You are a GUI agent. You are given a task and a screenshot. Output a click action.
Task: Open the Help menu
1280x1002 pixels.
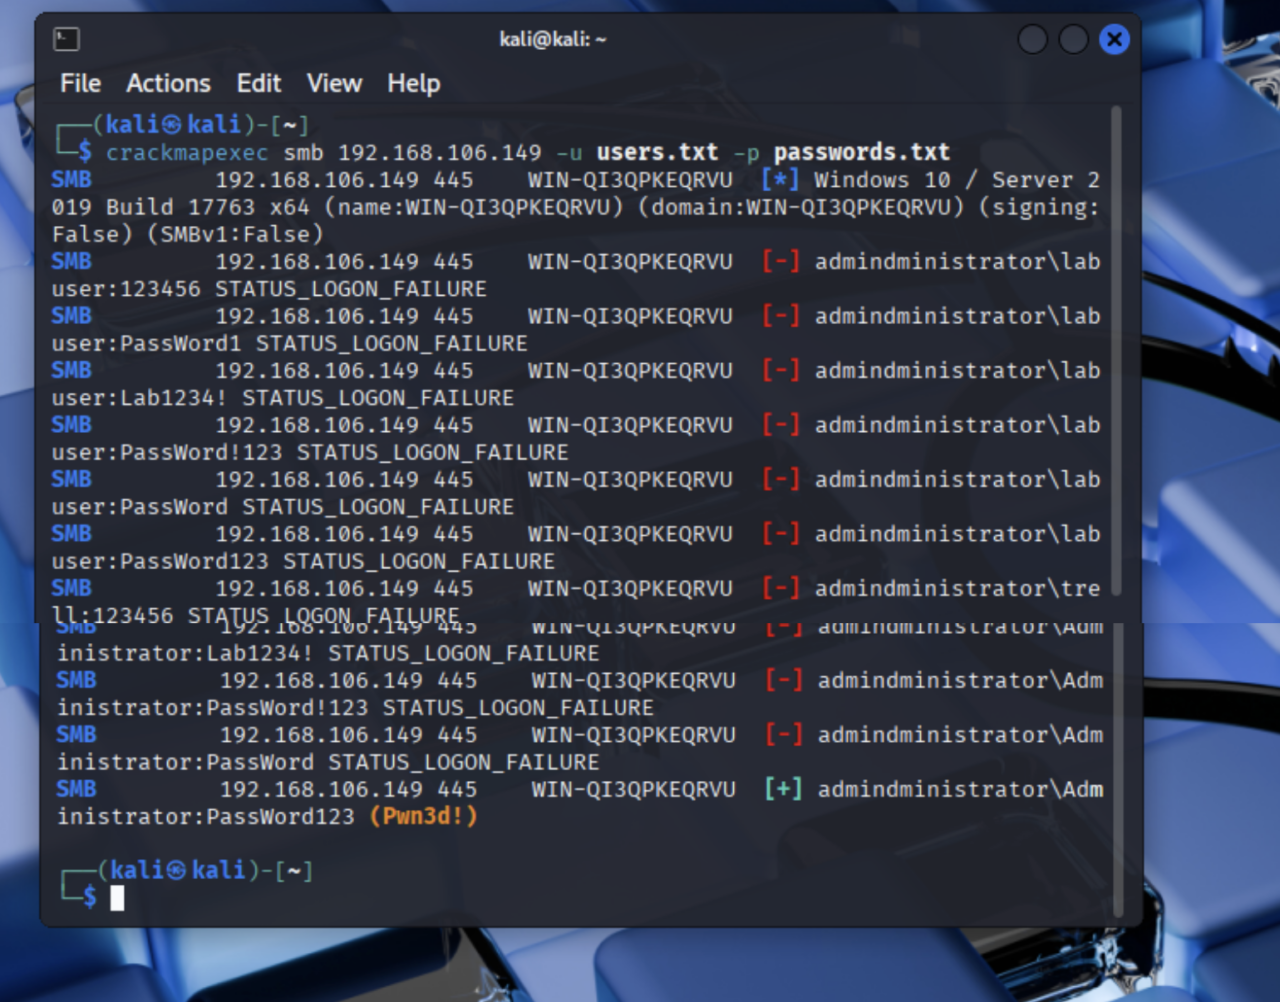(x=414, y=83)
